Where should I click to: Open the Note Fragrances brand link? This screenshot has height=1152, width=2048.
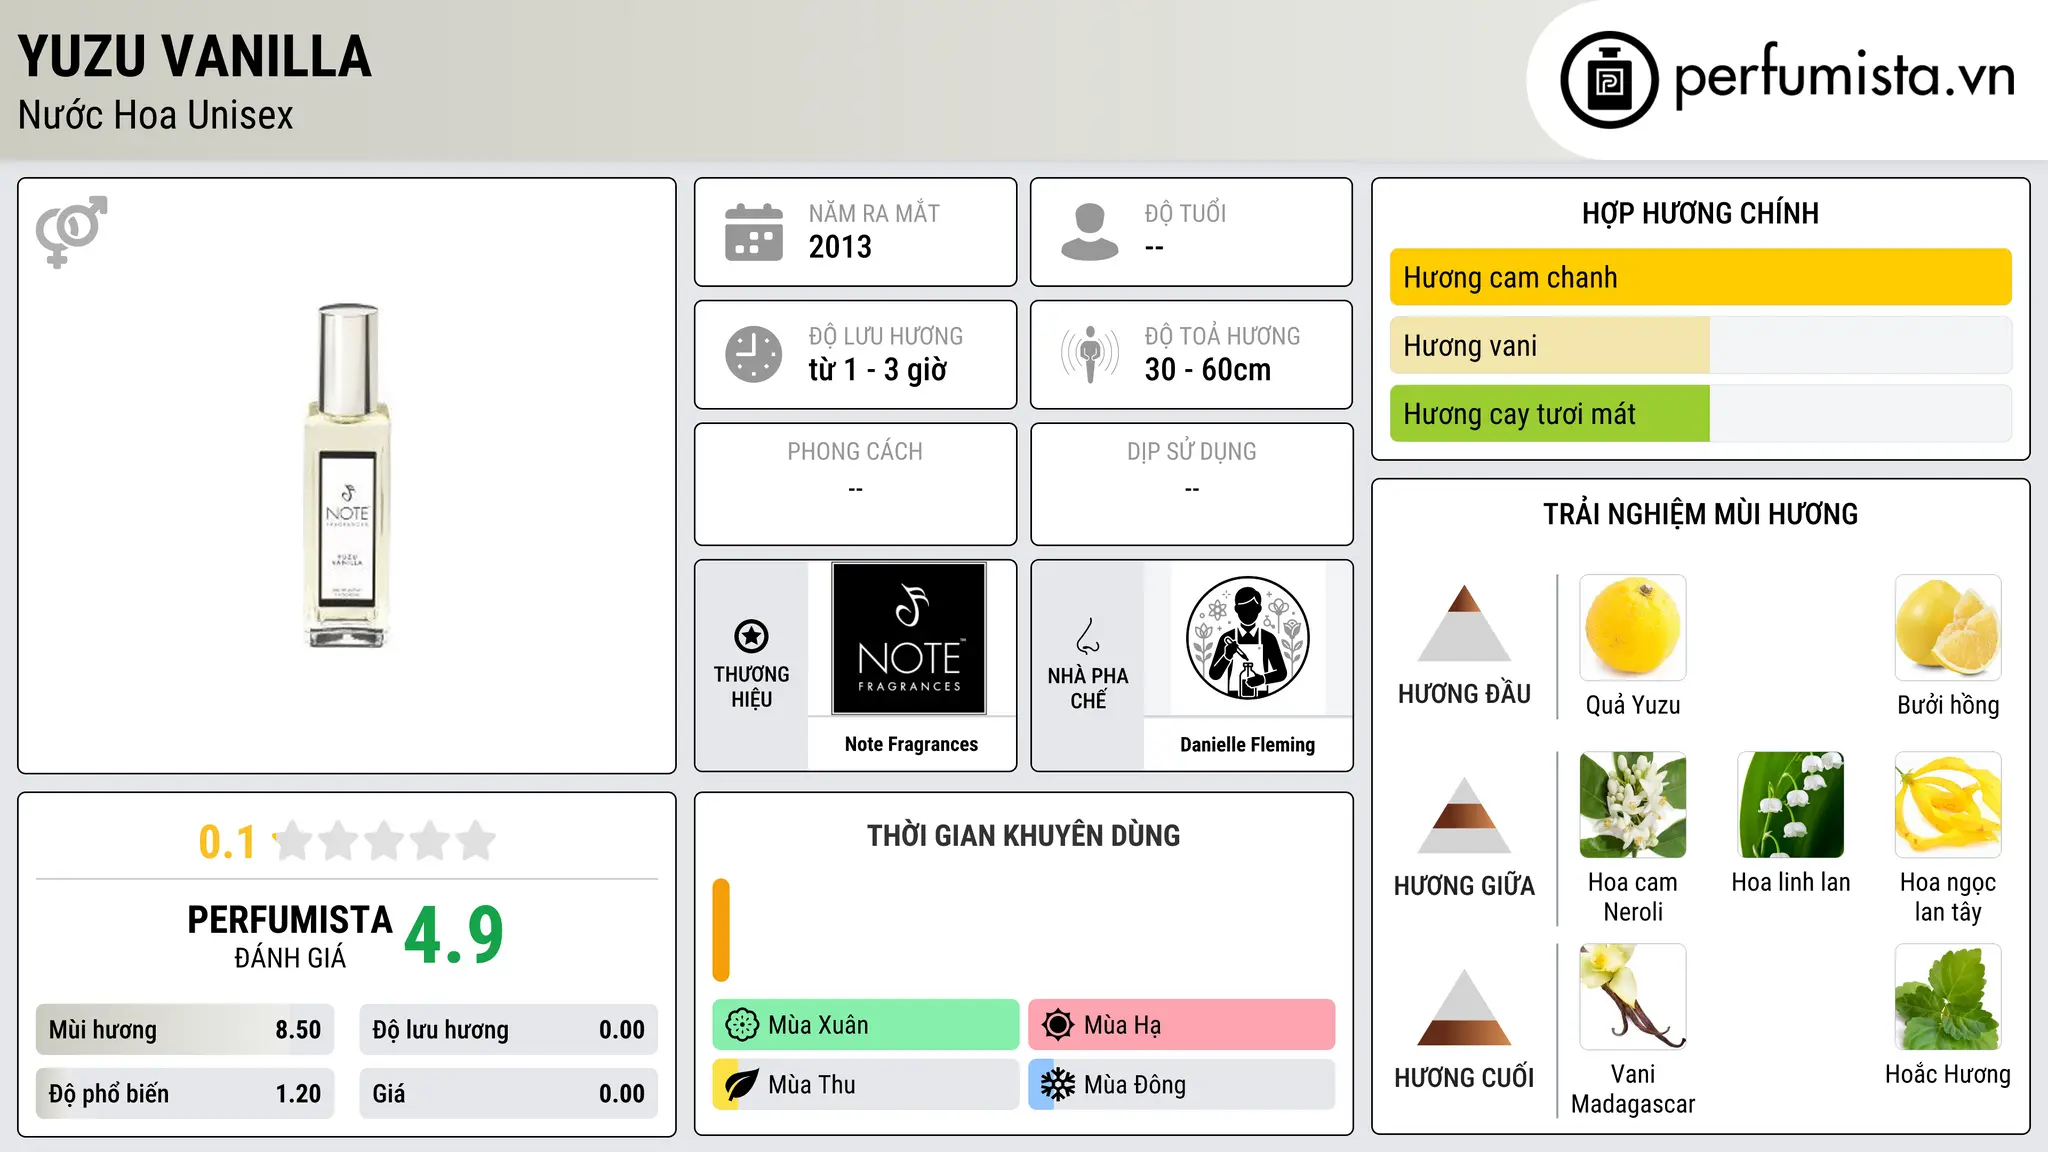(x=911, y=744)
